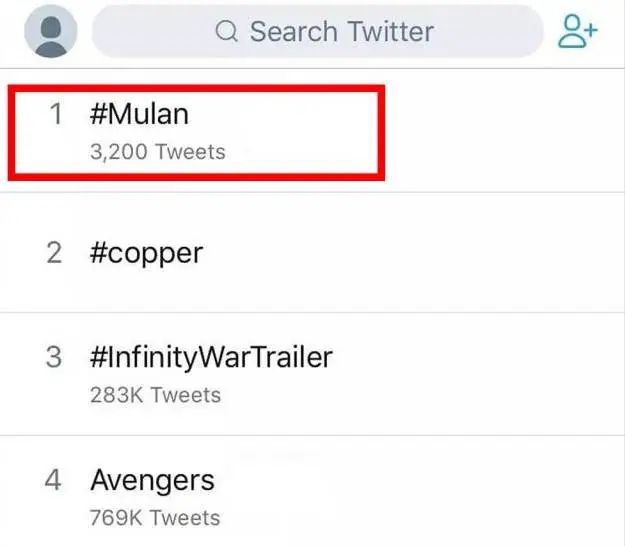
Task: Click empty area right of #Mulan row
Action: coord(504,132)
